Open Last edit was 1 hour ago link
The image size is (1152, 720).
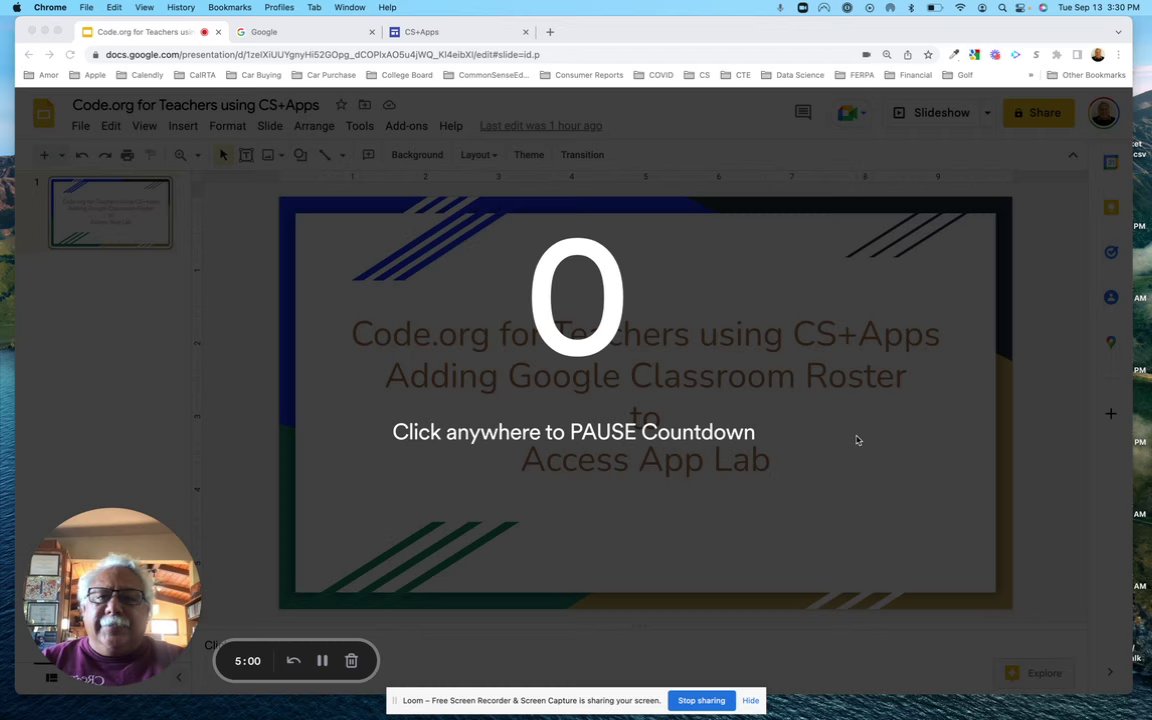pyautogui.click(x=541, y=126)
